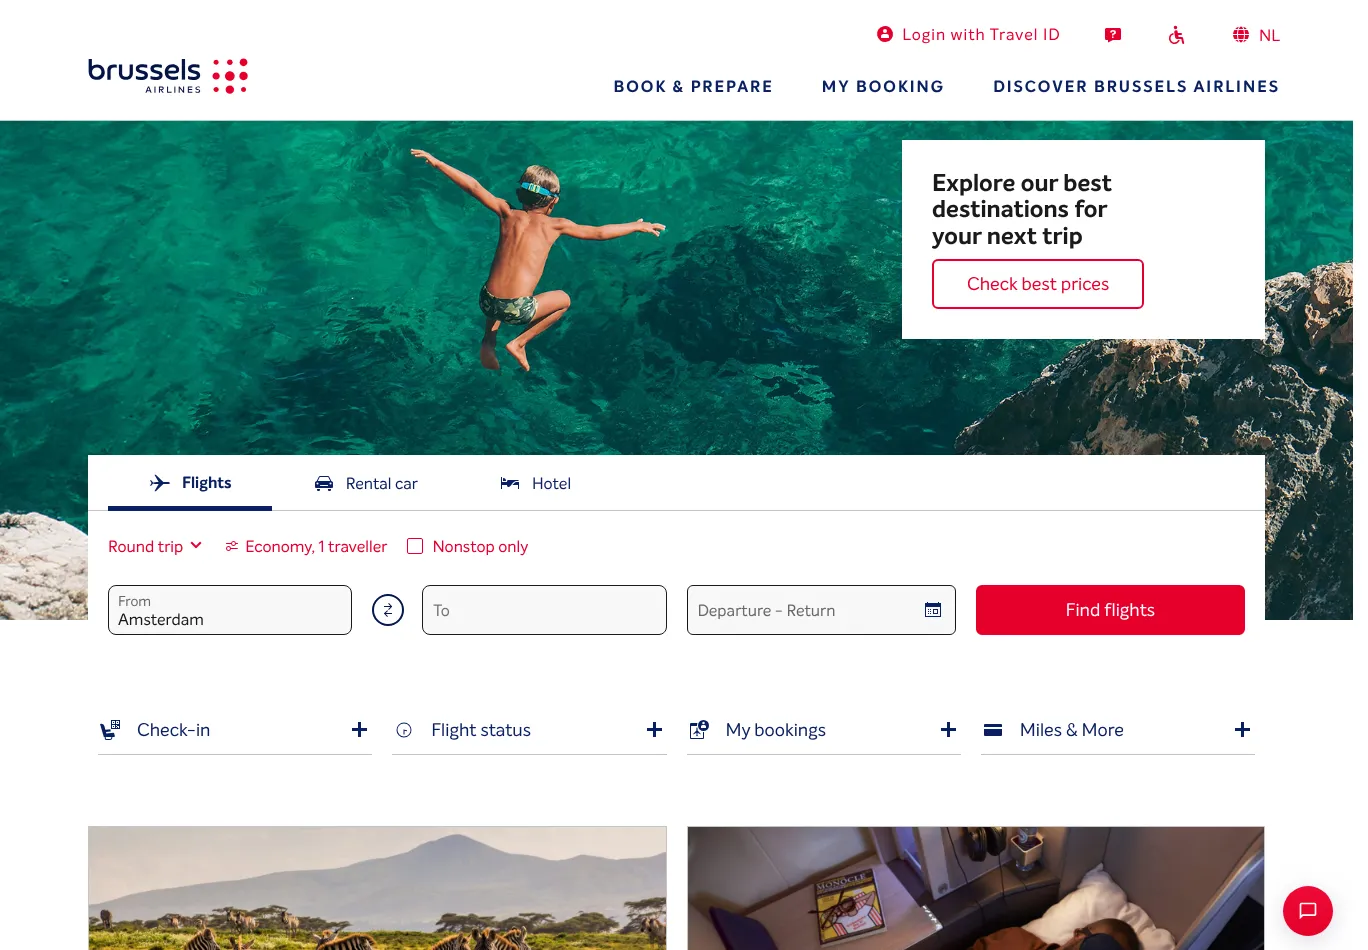Viewport: 1368px width, 950px height.
Task: Expand the Flight status plus
Action: click(x=654, y=730)
